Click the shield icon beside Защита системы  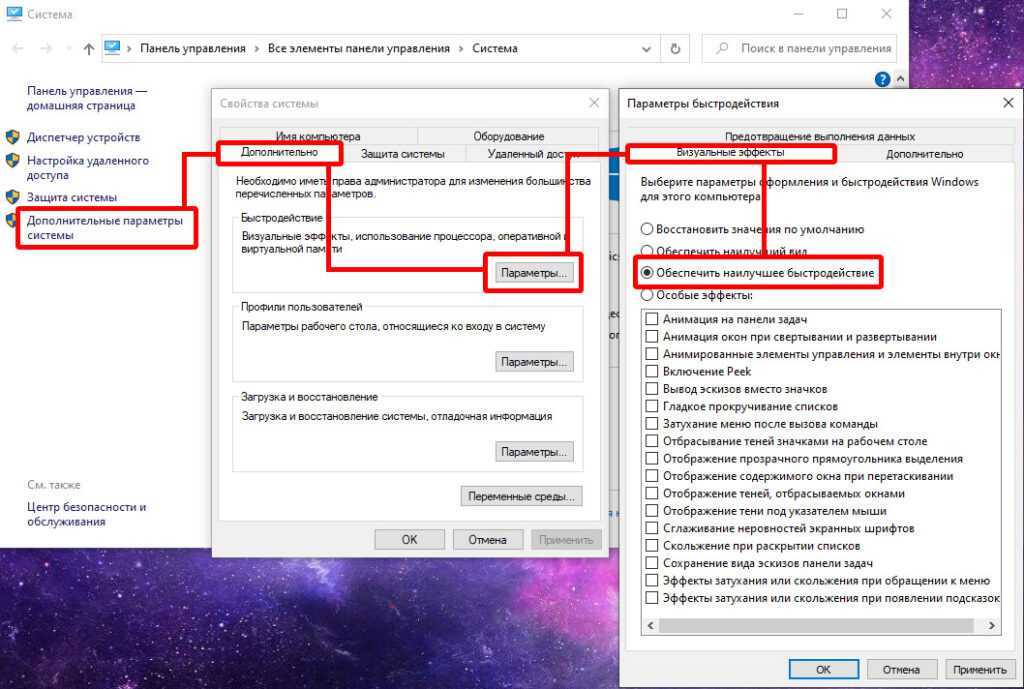click(13, 197)
